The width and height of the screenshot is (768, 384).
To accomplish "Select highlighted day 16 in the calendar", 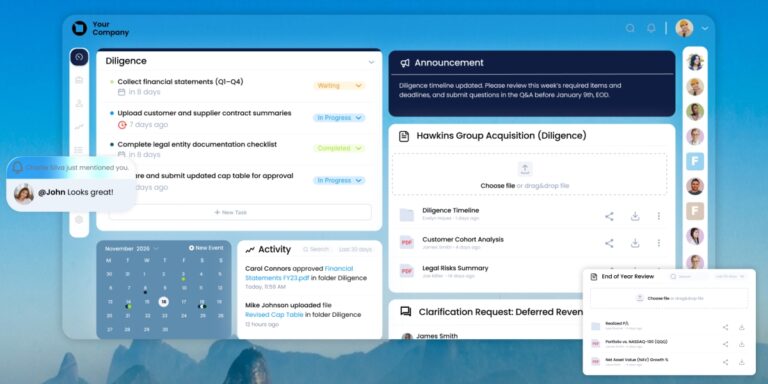I will pos(164,302).
